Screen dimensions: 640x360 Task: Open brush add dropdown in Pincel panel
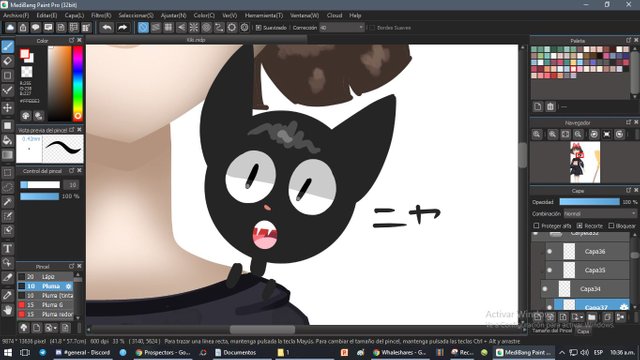tap(51, 328)
